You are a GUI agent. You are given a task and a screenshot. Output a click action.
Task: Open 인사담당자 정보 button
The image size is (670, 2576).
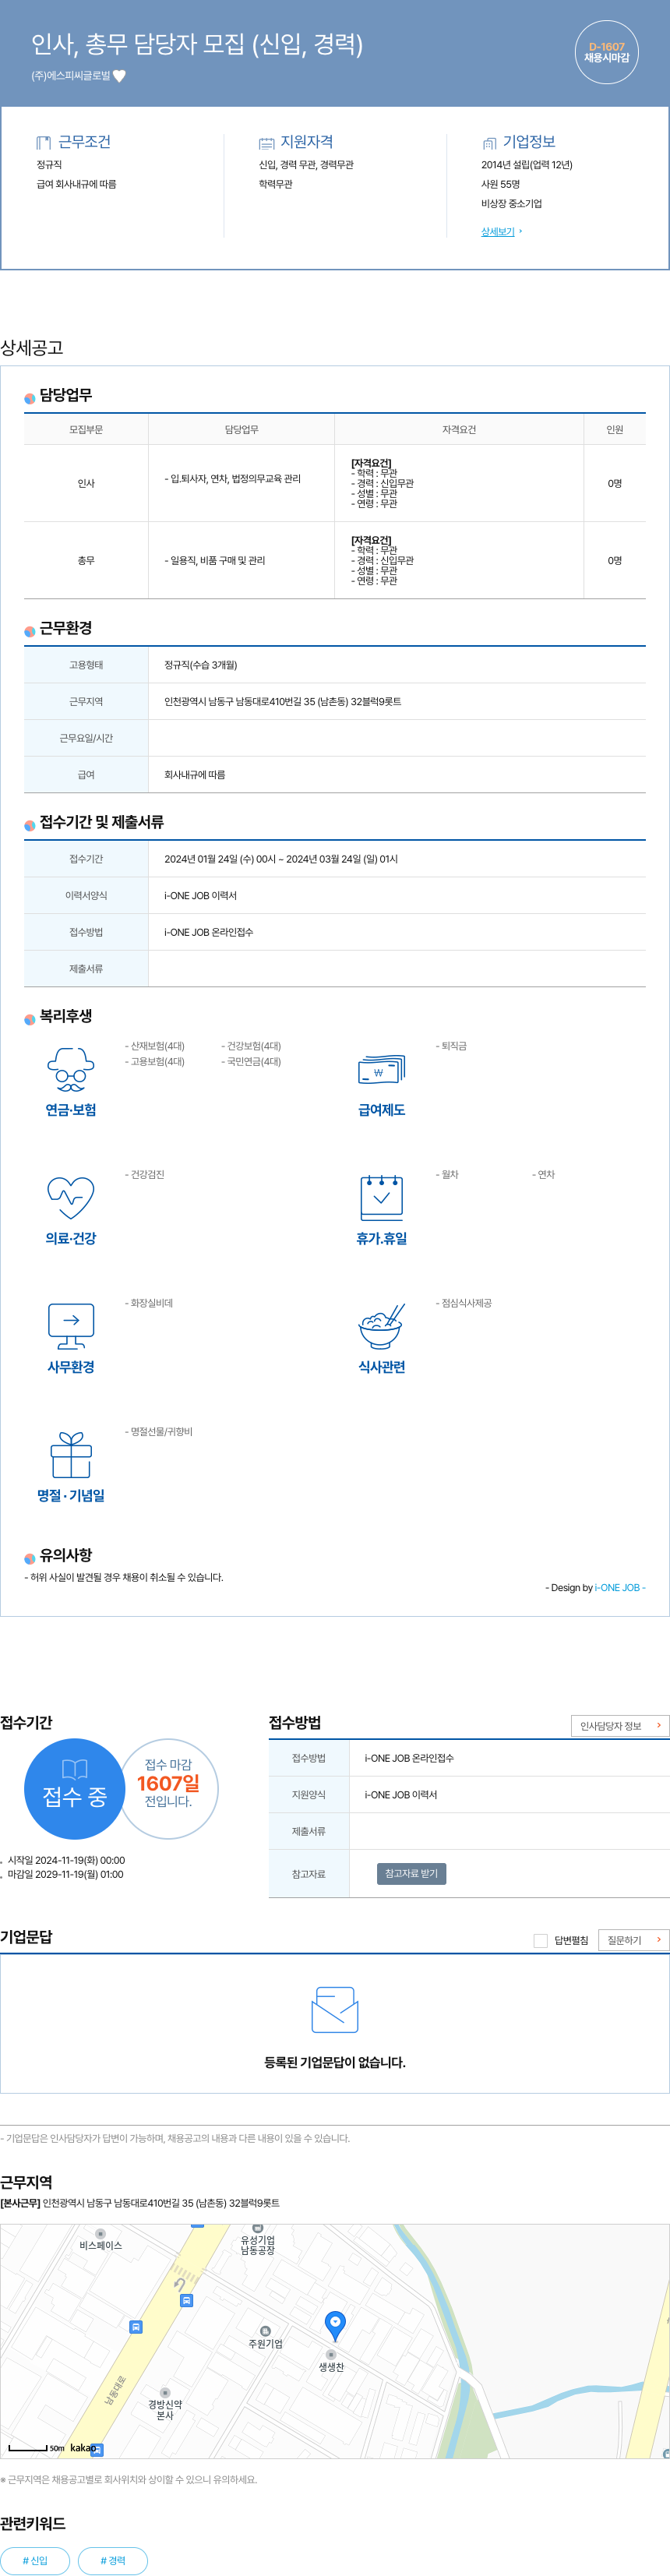pyautogui.click(x=620, y=1726)
